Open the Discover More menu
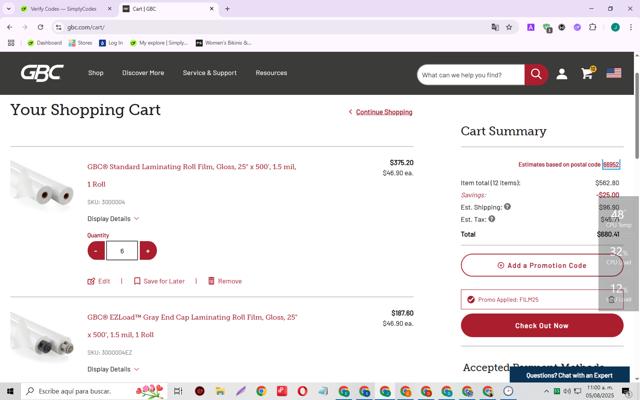This screenshot has width=640, height=400. [x=143, y=73]
